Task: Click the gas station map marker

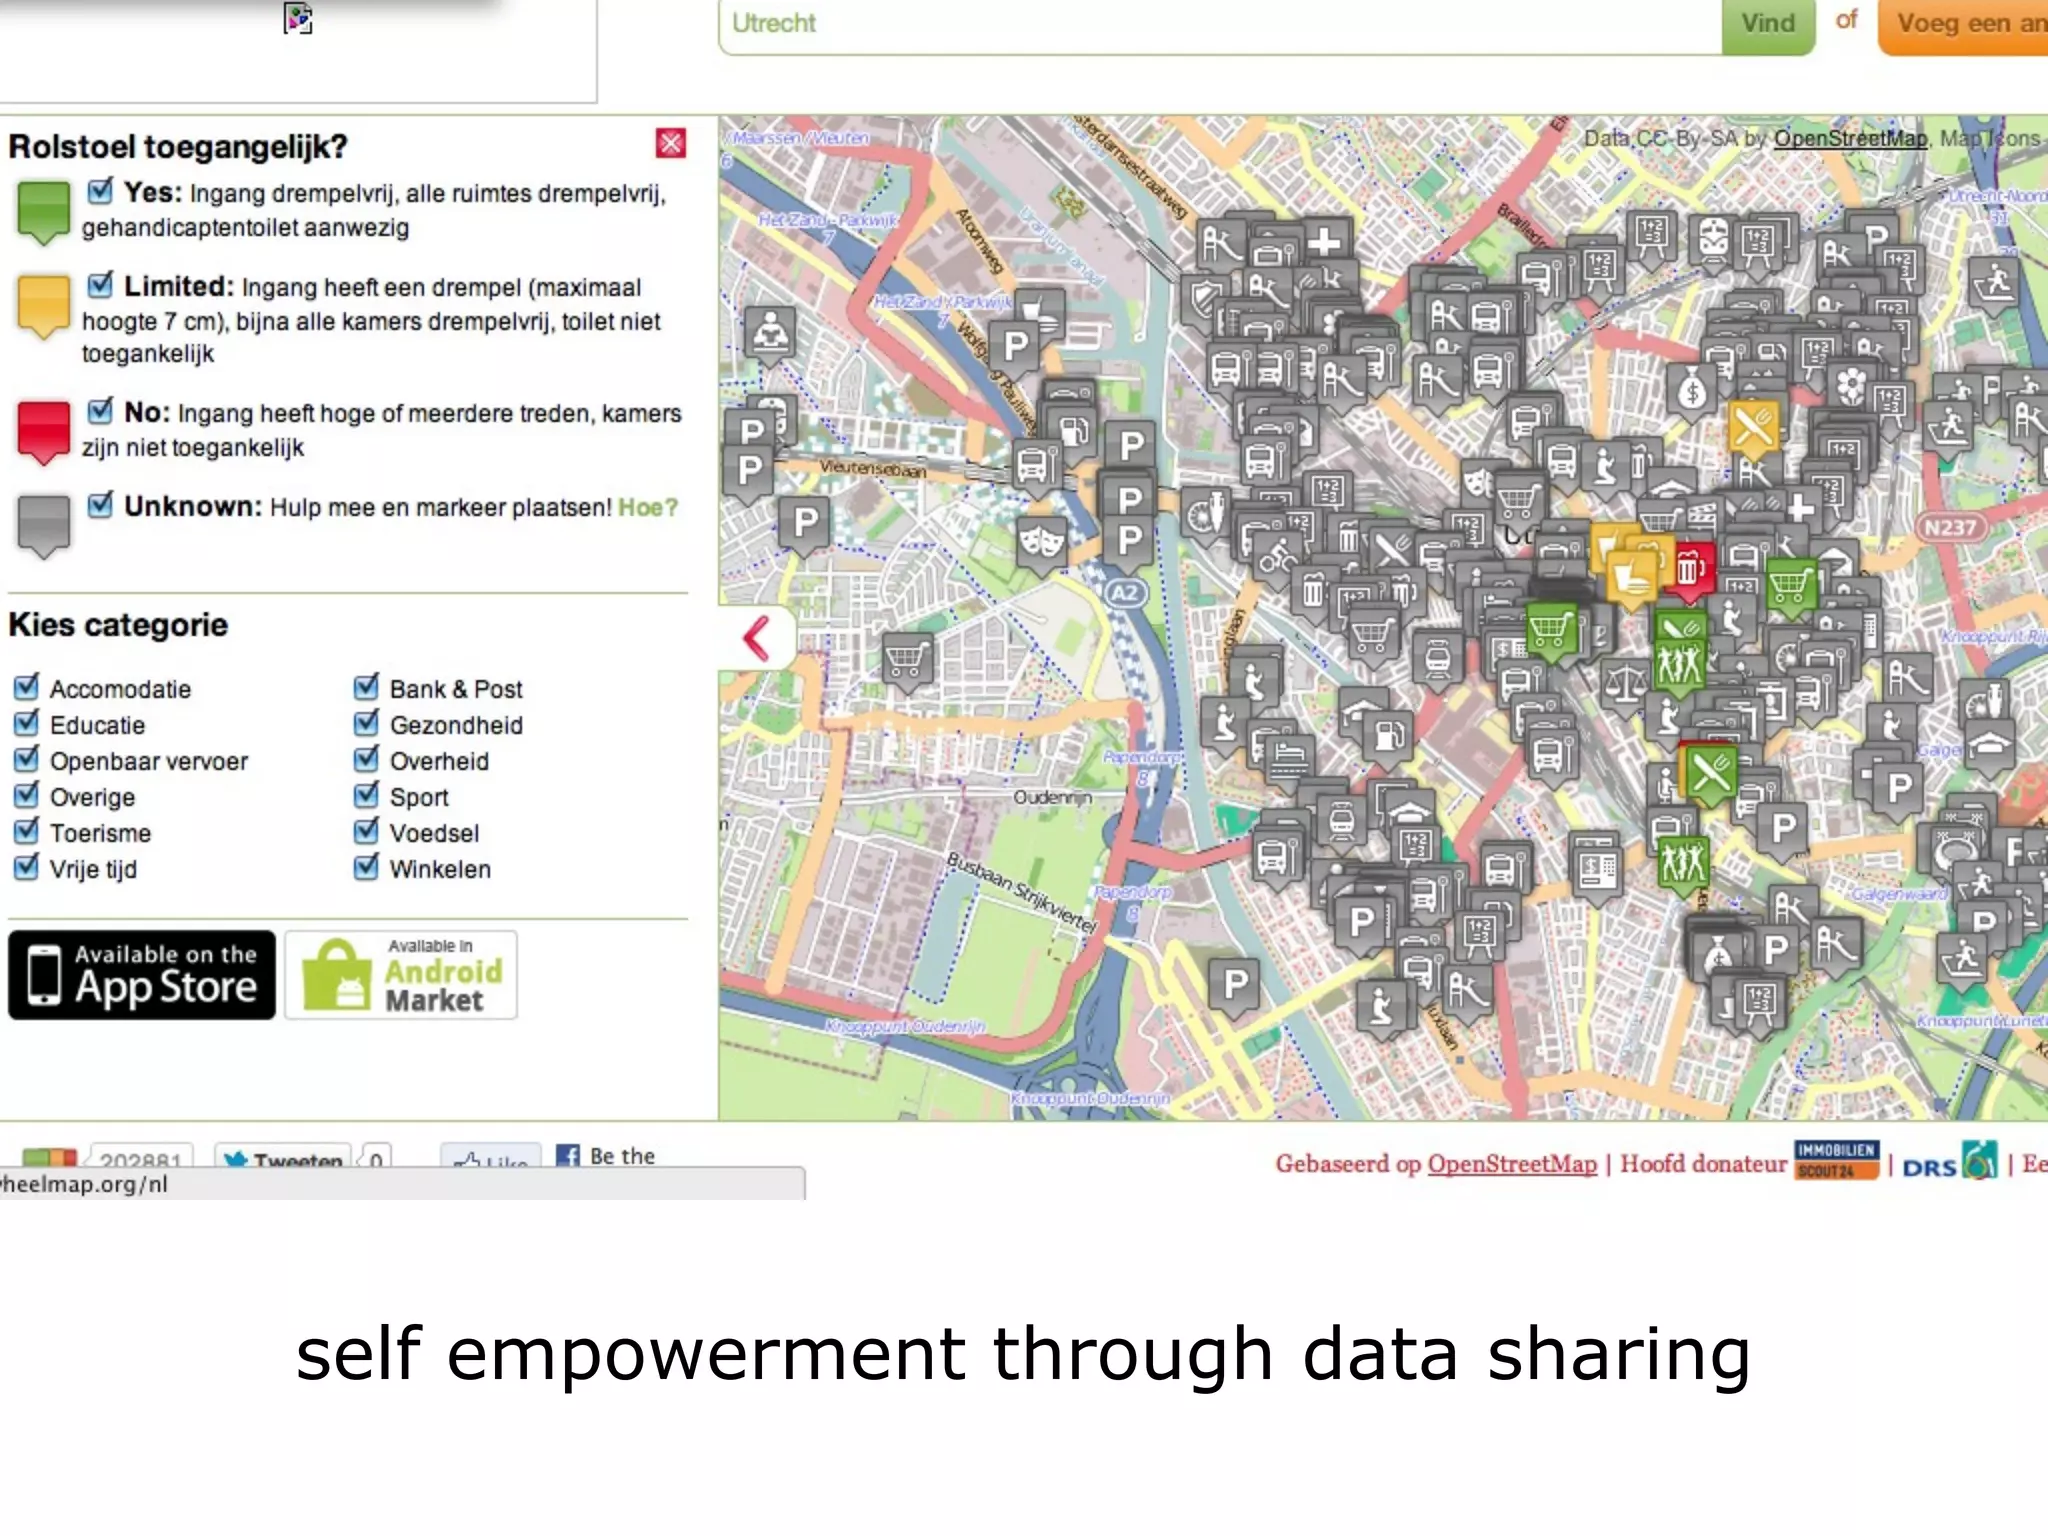Action: point(1388,737)
